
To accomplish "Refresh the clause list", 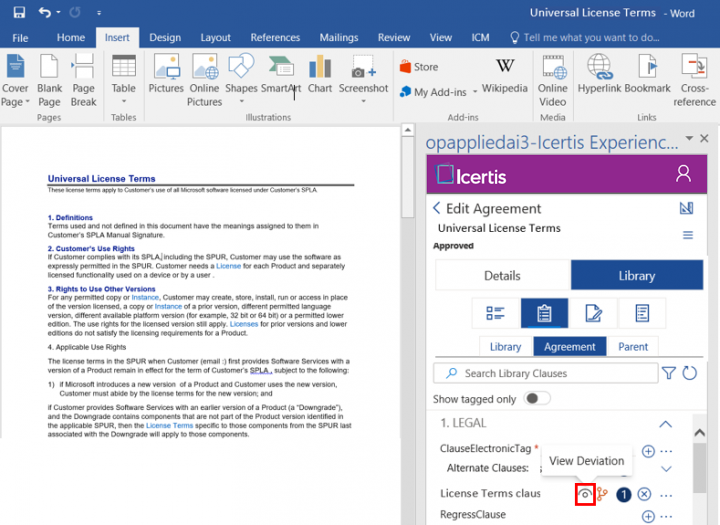I will point(690,373).
